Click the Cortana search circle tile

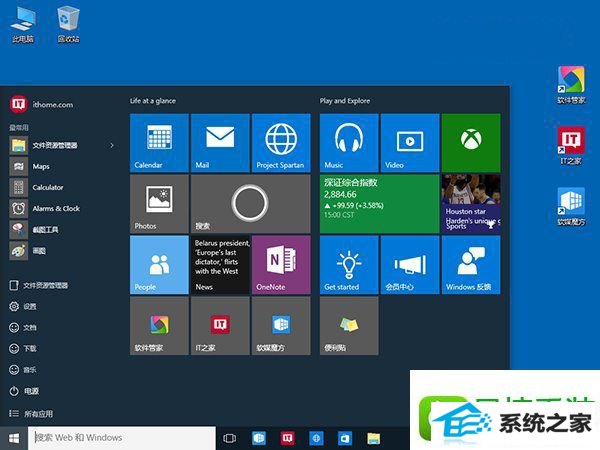click(x=251, y=204)
